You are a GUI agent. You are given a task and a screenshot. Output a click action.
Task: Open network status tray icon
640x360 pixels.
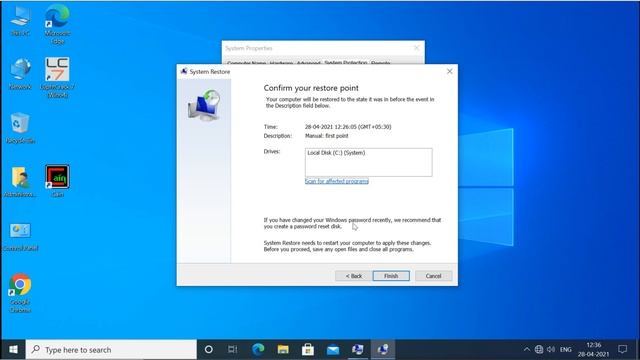click(x=539, y=349)
